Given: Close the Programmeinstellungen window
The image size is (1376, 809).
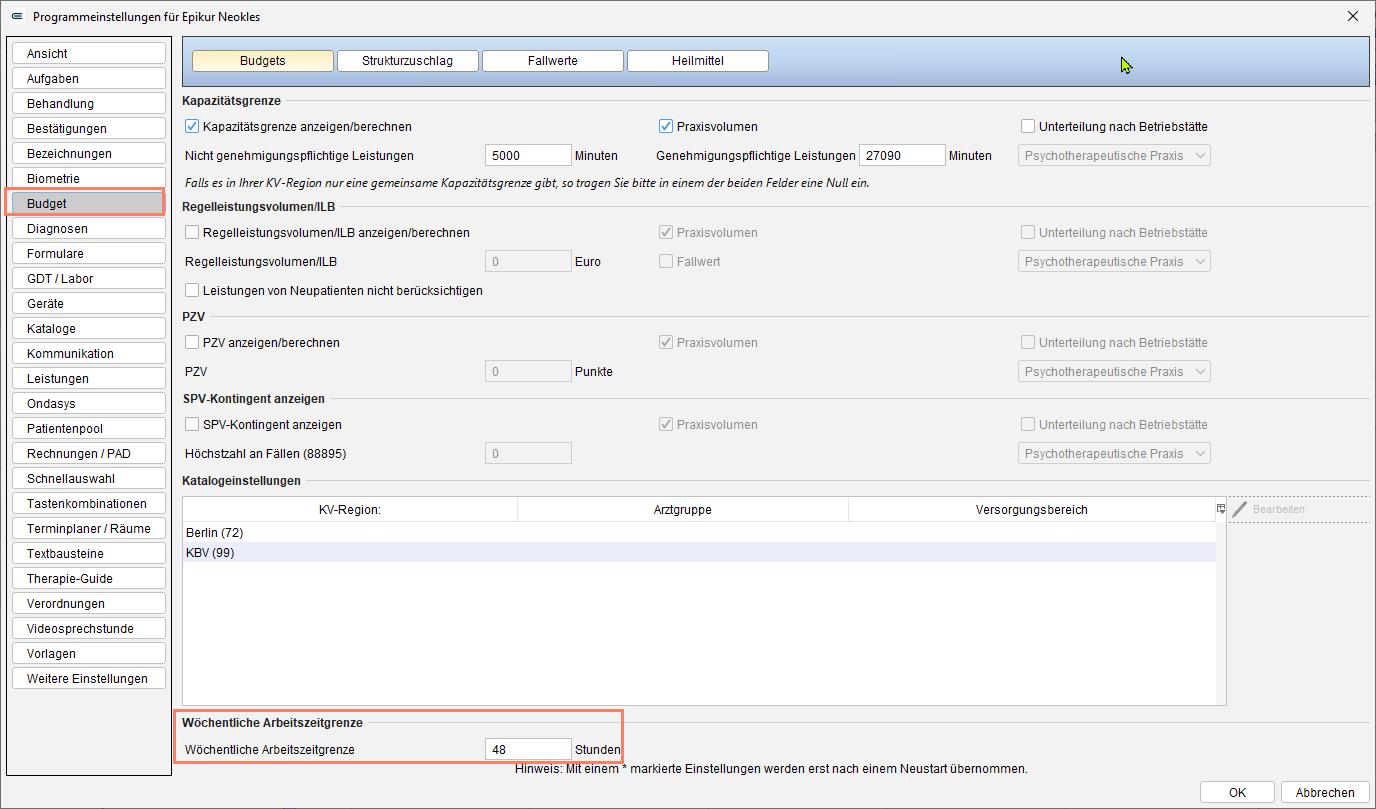Looking at the screenshot, I should tap(1353, 16).
